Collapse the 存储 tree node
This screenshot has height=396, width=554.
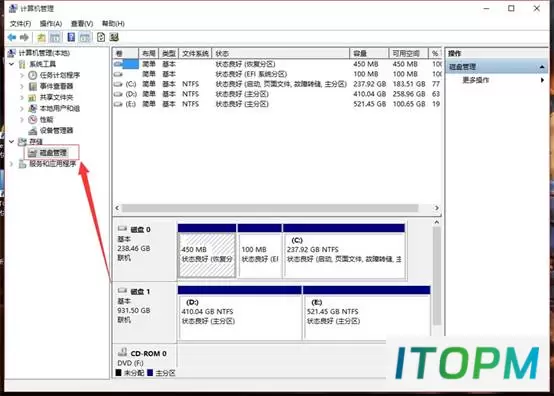coord(12,142)
